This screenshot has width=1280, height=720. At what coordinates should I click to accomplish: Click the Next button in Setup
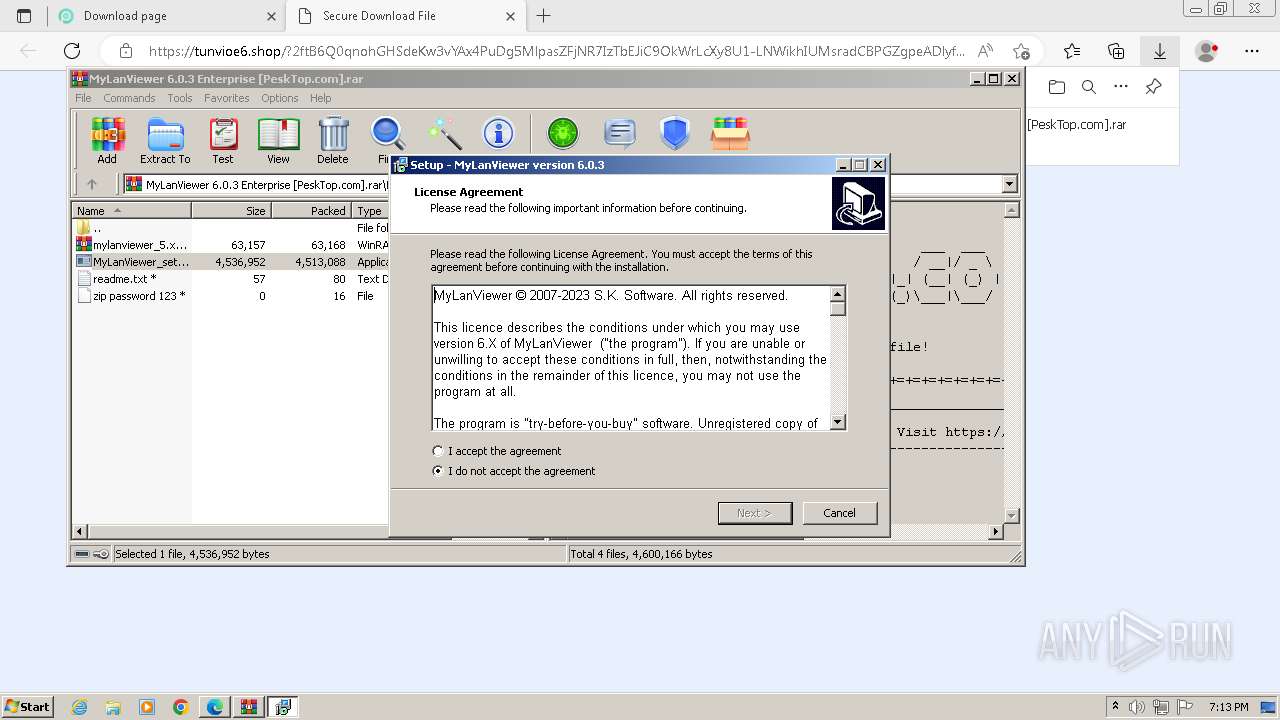(x=755, y=513)
